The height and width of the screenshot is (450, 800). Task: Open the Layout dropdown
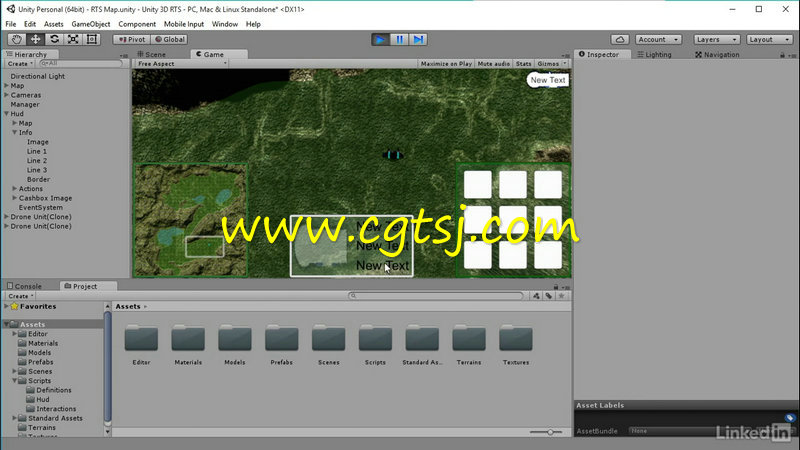769,39
